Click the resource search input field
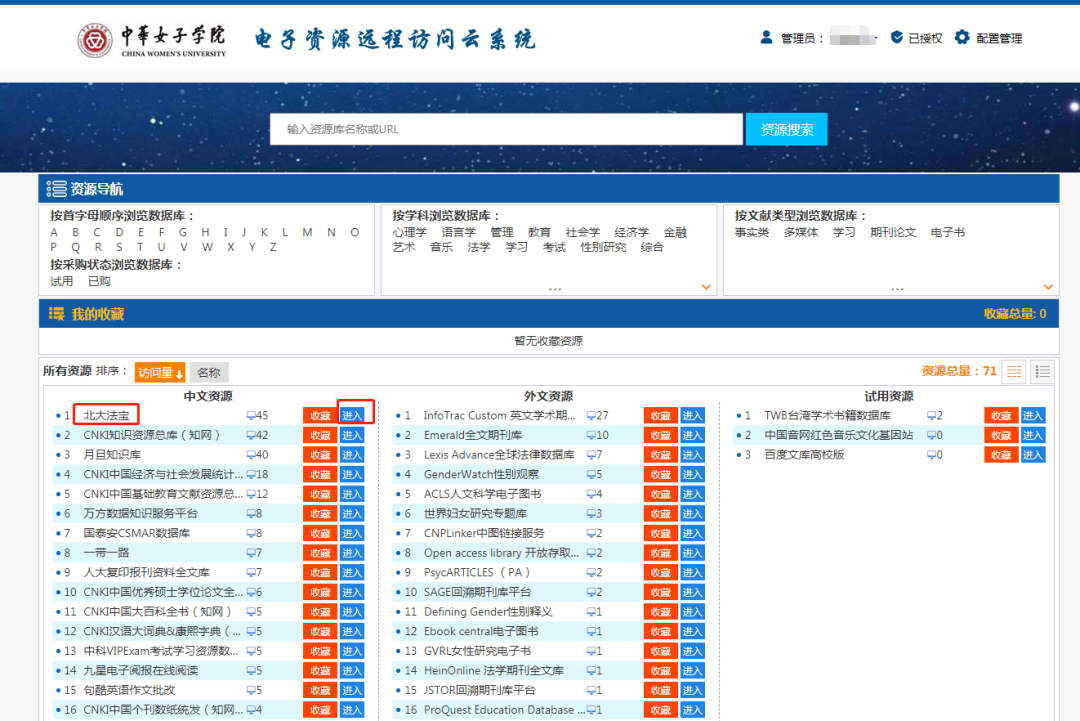 tap(505, 129)
